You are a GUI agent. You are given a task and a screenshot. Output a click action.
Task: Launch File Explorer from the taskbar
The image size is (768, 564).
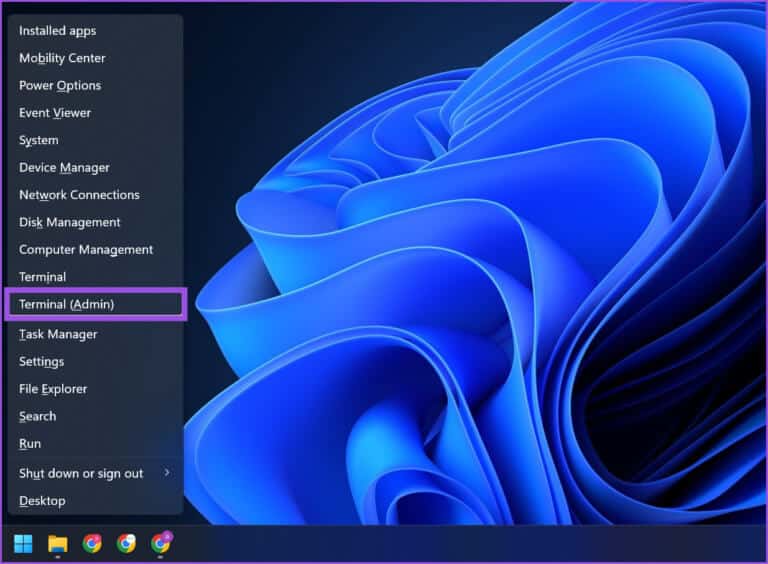[x=57, y=543]
